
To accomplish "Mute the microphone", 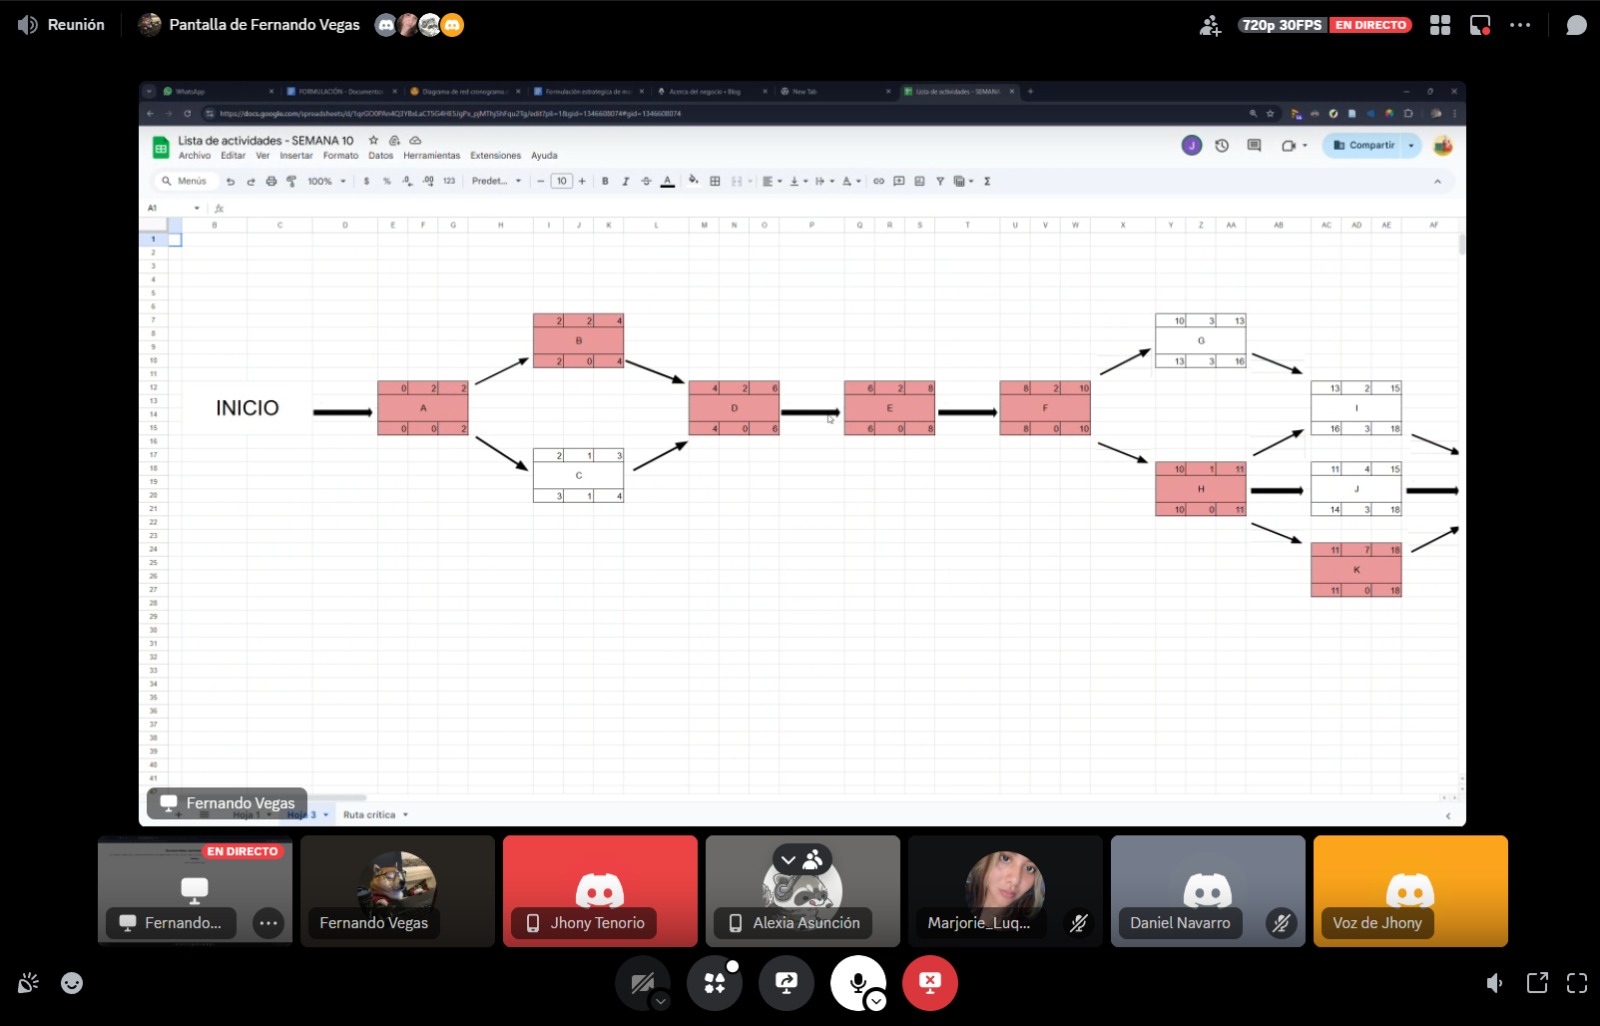I will click(856, 981).
